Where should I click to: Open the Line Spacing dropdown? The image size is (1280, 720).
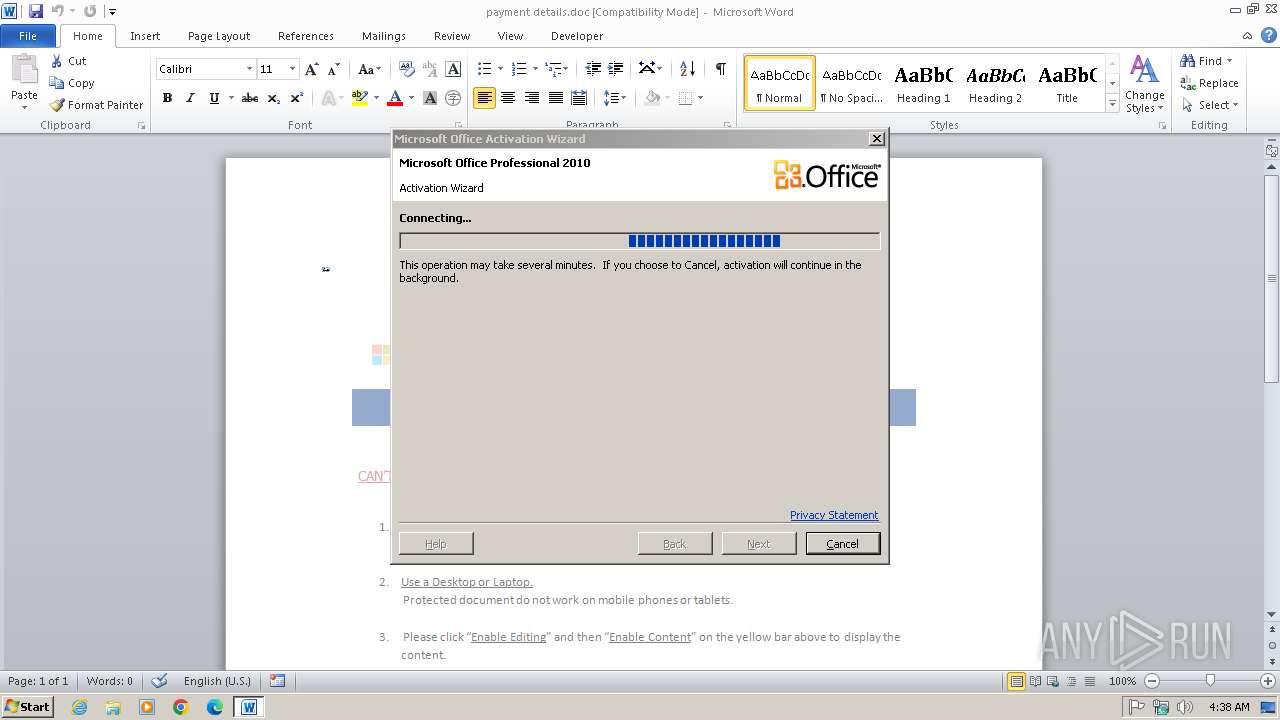coord(615,98)
